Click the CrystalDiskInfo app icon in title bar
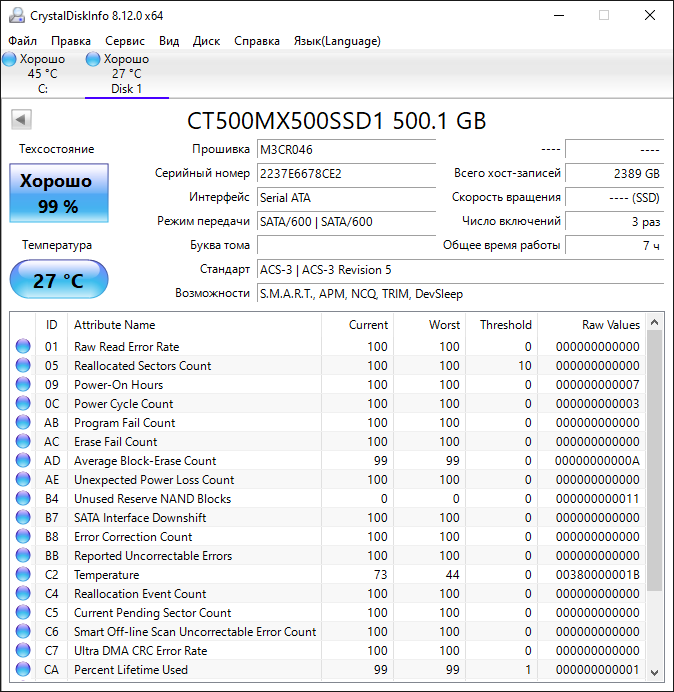The image size is (674, 692). [x=14, y=15]
